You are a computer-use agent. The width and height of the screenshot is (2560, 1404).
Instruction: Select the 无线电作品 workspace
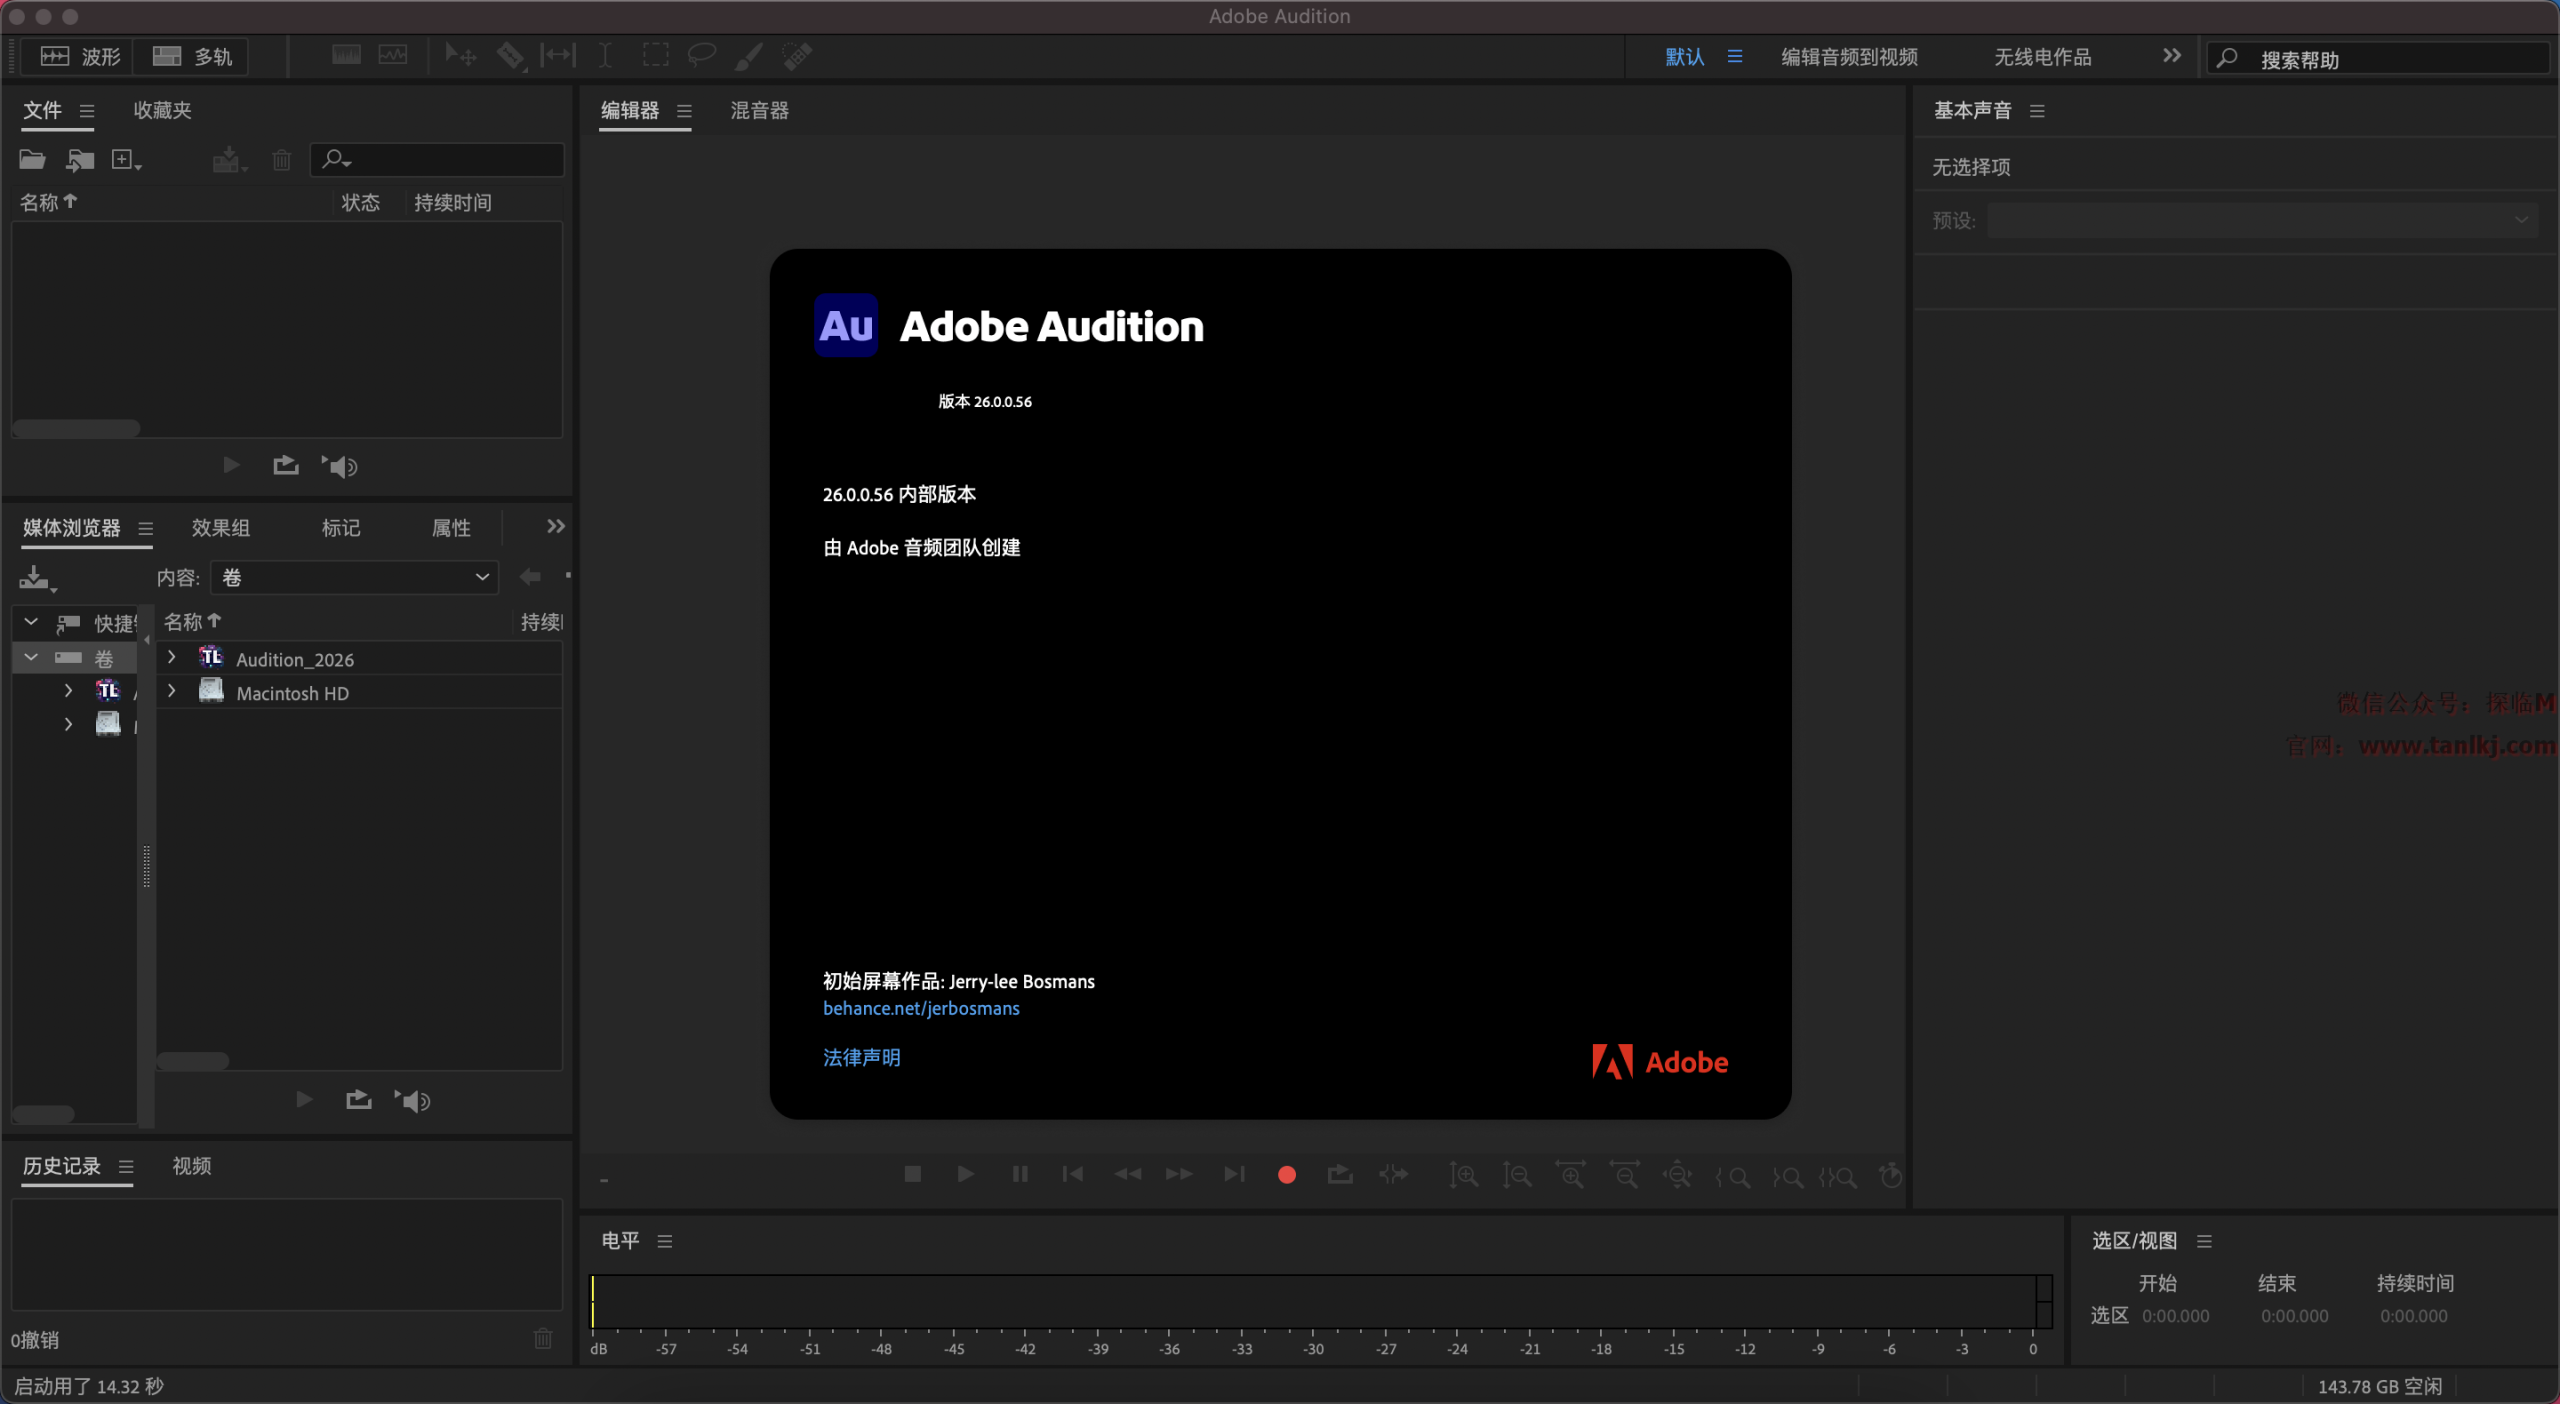2043,57
